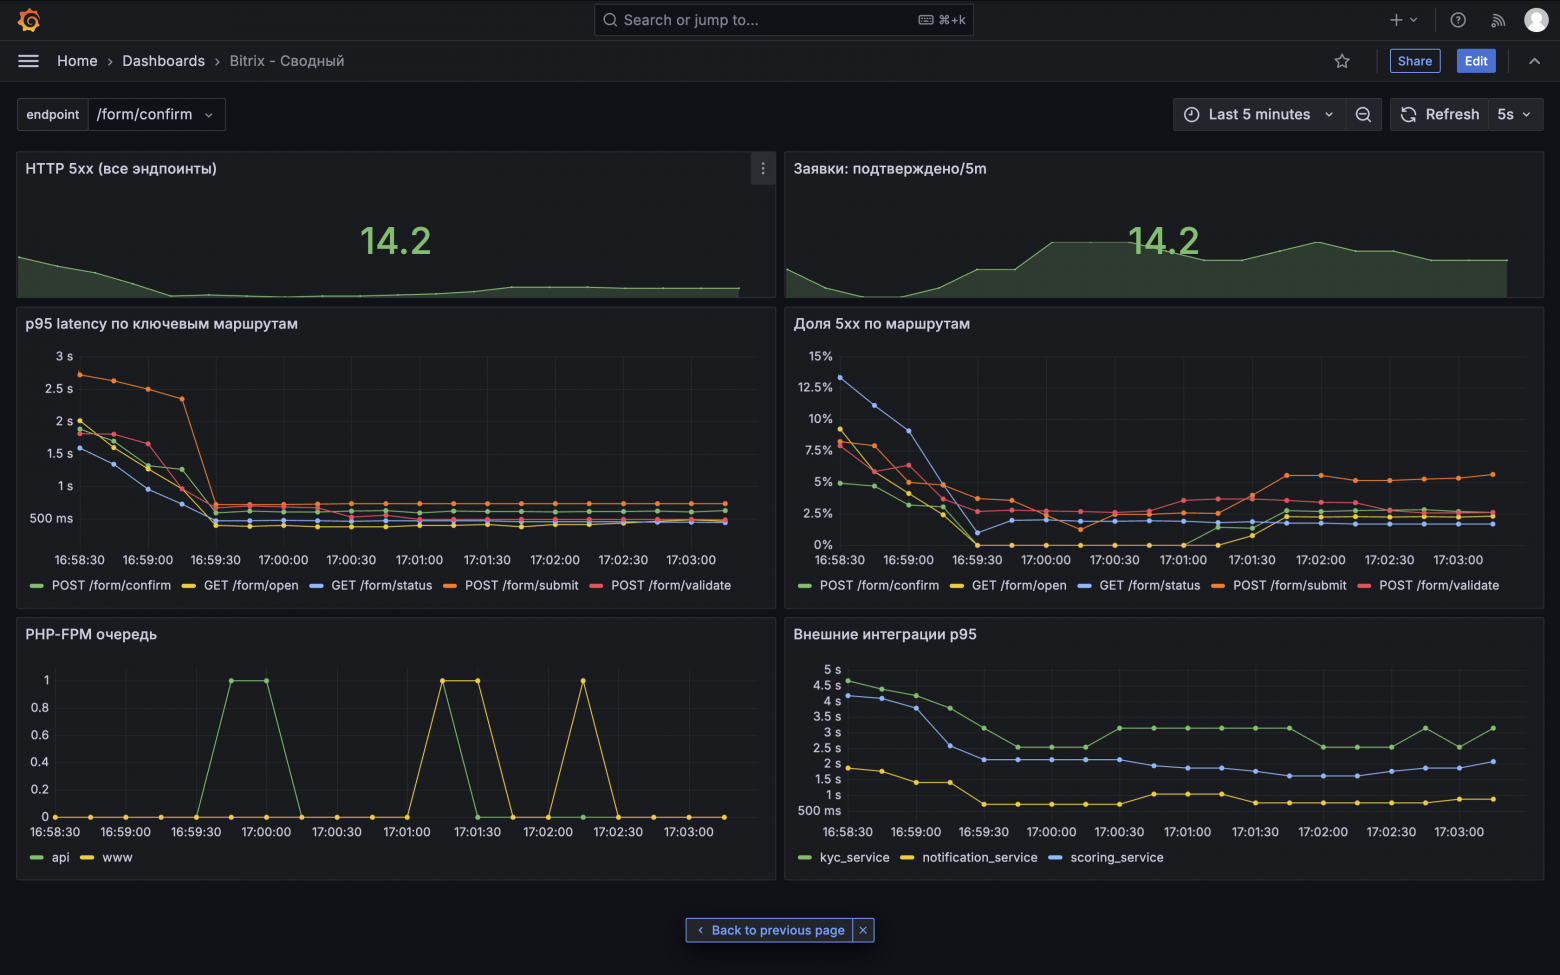Open the 5s refresh interval dropdown
The height and width of the screenshot is (975, 1560).
tap(1515, 115)
